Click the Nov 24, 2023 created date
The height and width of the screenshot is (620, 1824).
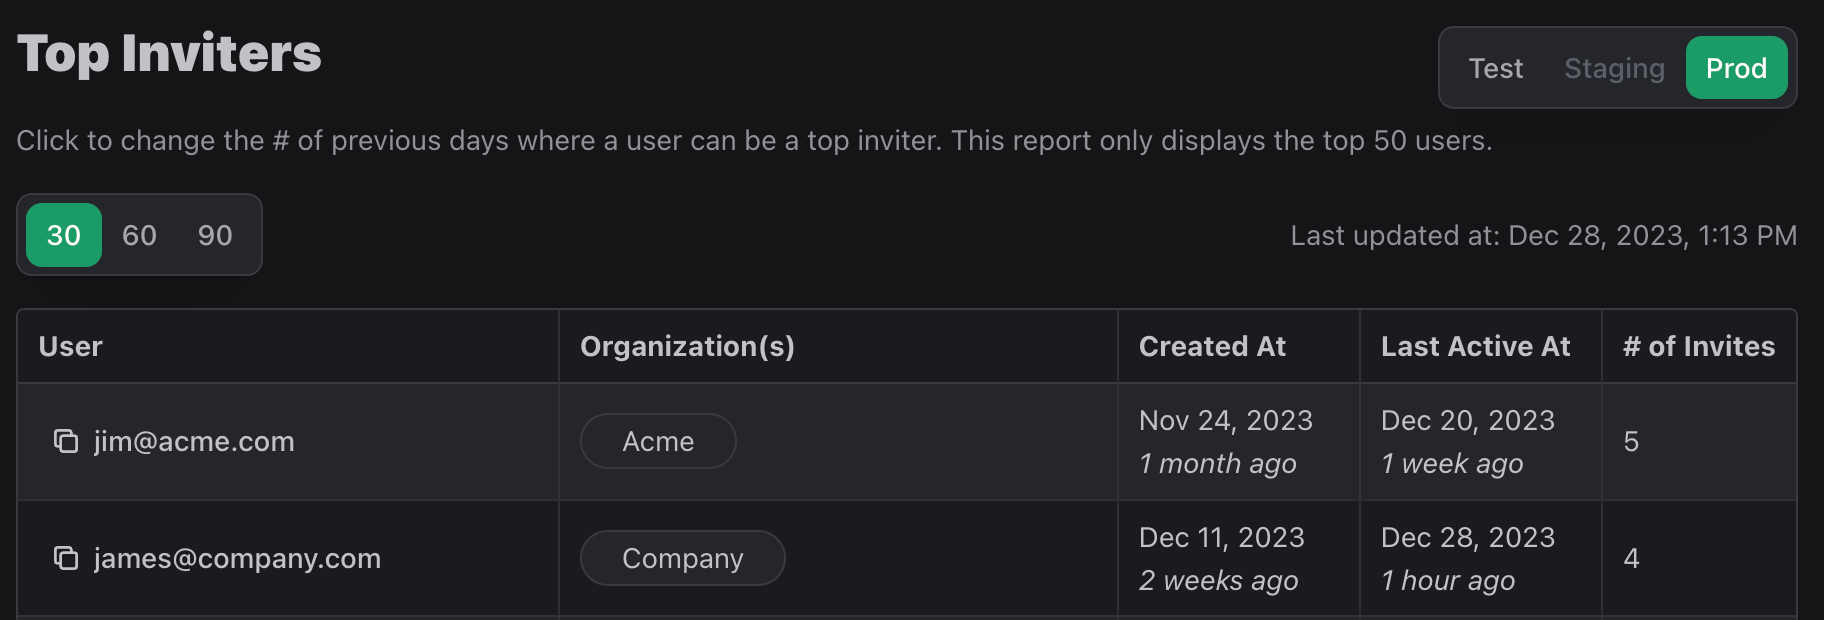point(1225,420)
